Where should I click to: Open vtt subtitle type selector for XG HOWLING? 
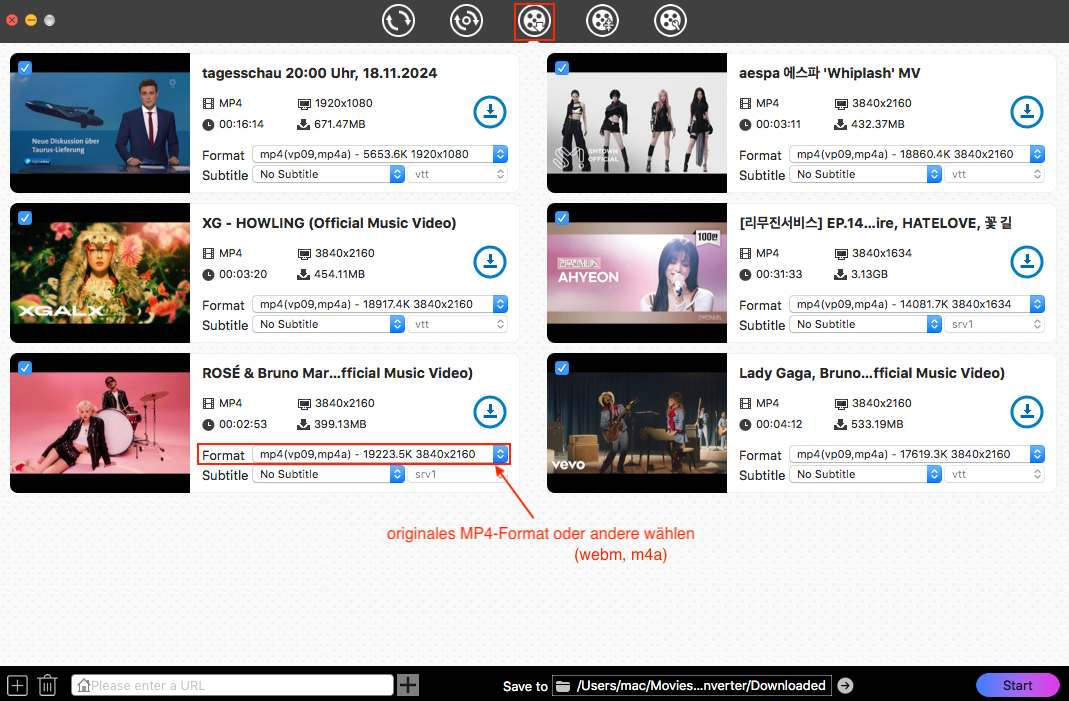tap(458, 324)
